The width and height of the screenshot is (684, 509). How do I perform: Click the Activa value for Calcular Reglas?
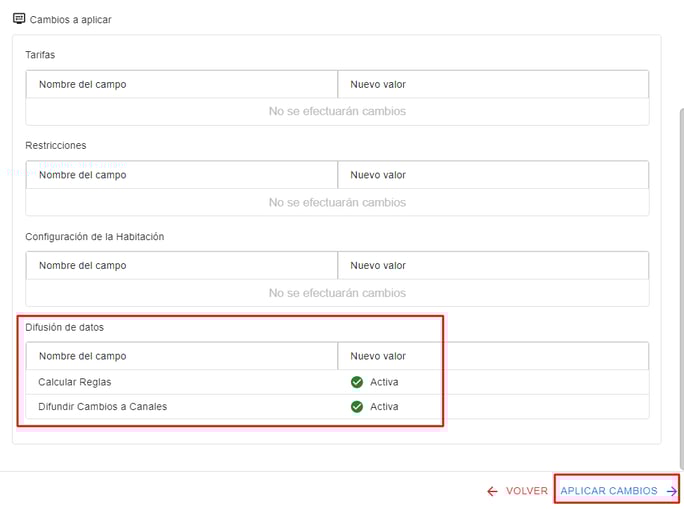tap(384, 382)
